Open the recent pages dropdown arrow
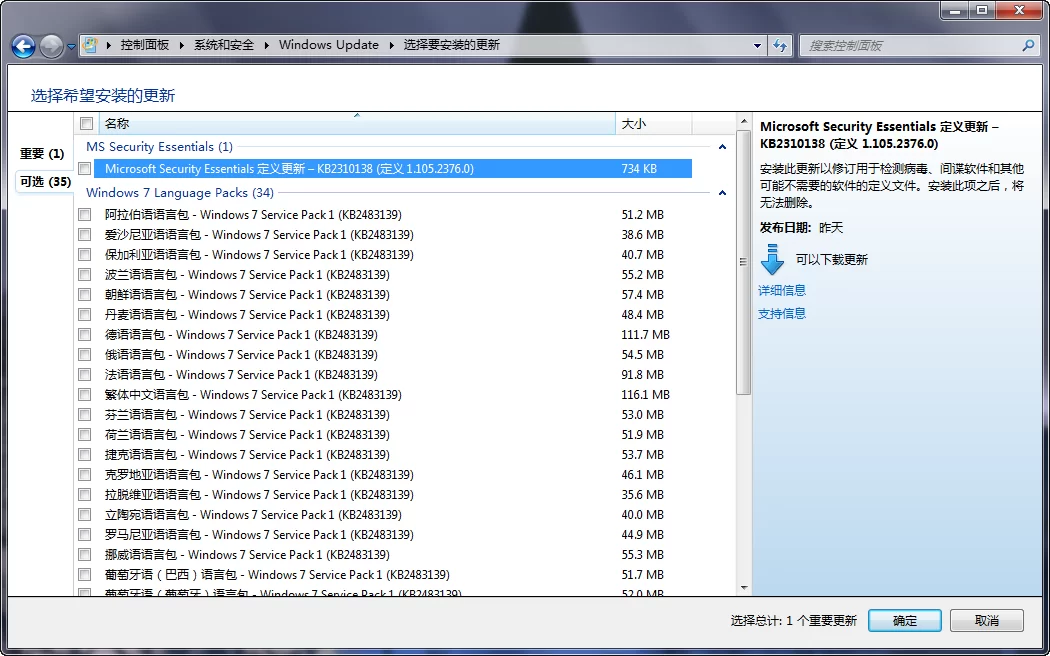 71,47
